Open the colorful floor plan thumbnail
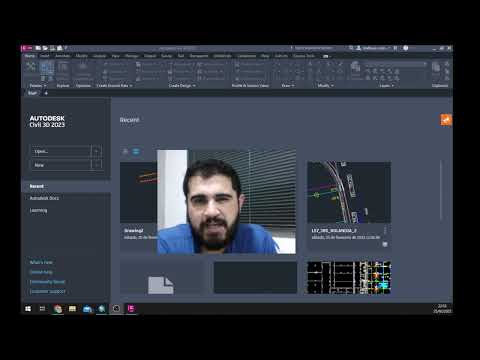Screen dimensions: 480x360 click(349, 277)
